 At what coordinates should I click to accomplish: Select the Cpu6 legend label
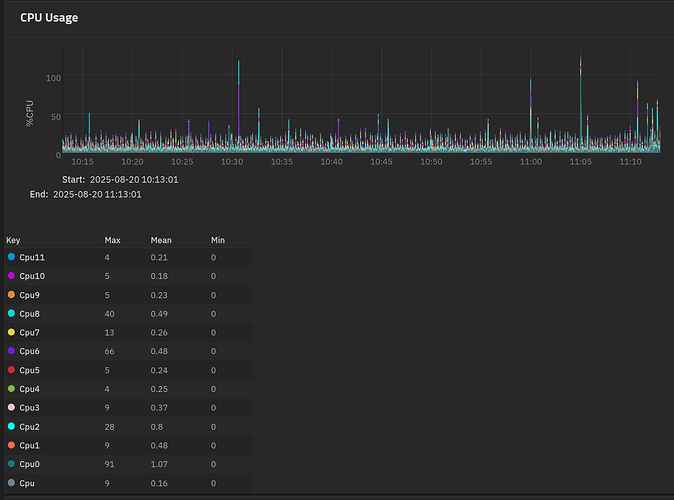[x=29, y=351]
